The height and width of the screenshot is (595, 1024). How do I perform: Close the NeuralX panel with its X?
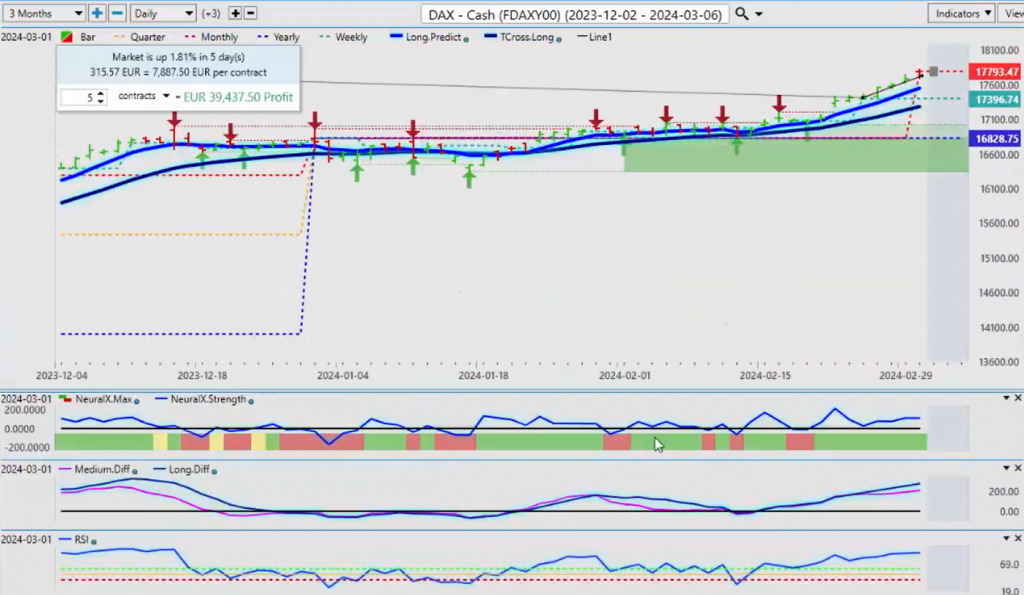(1017, 398)
